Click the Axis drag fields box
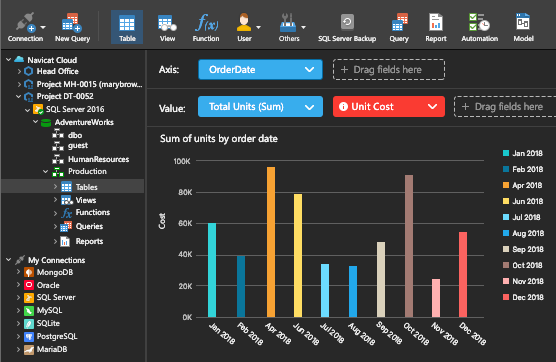Viewport: 556px width, 362px height. (389, 69)
